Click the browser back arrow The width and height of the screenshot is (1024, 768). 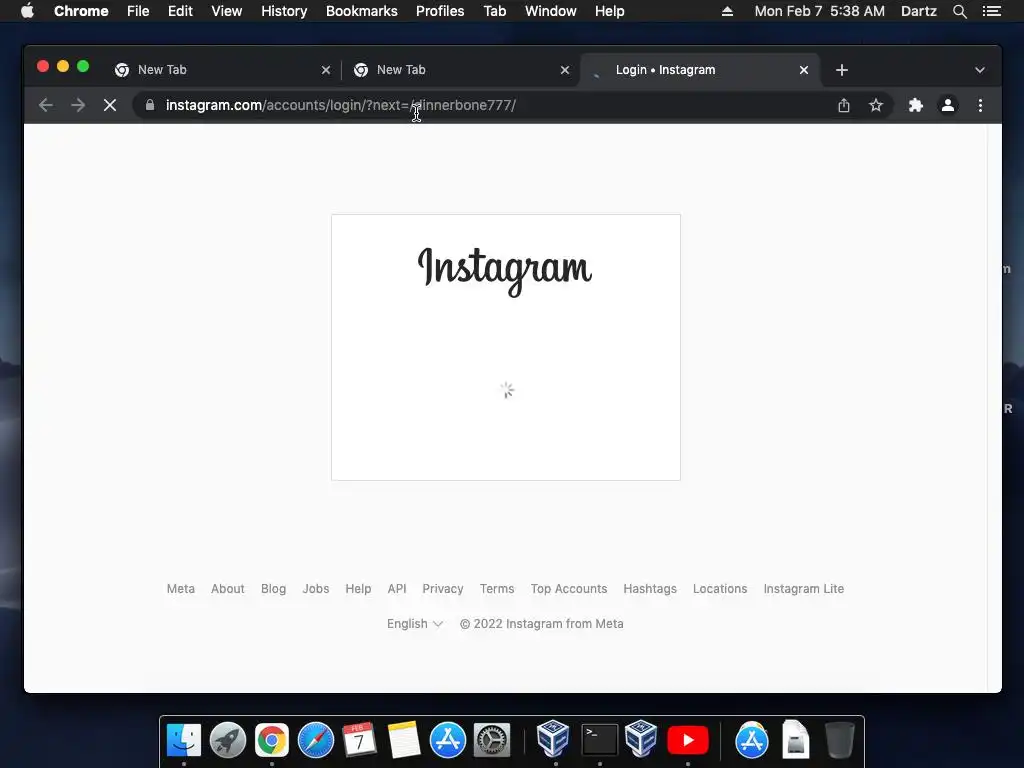(x=46, y=105)
